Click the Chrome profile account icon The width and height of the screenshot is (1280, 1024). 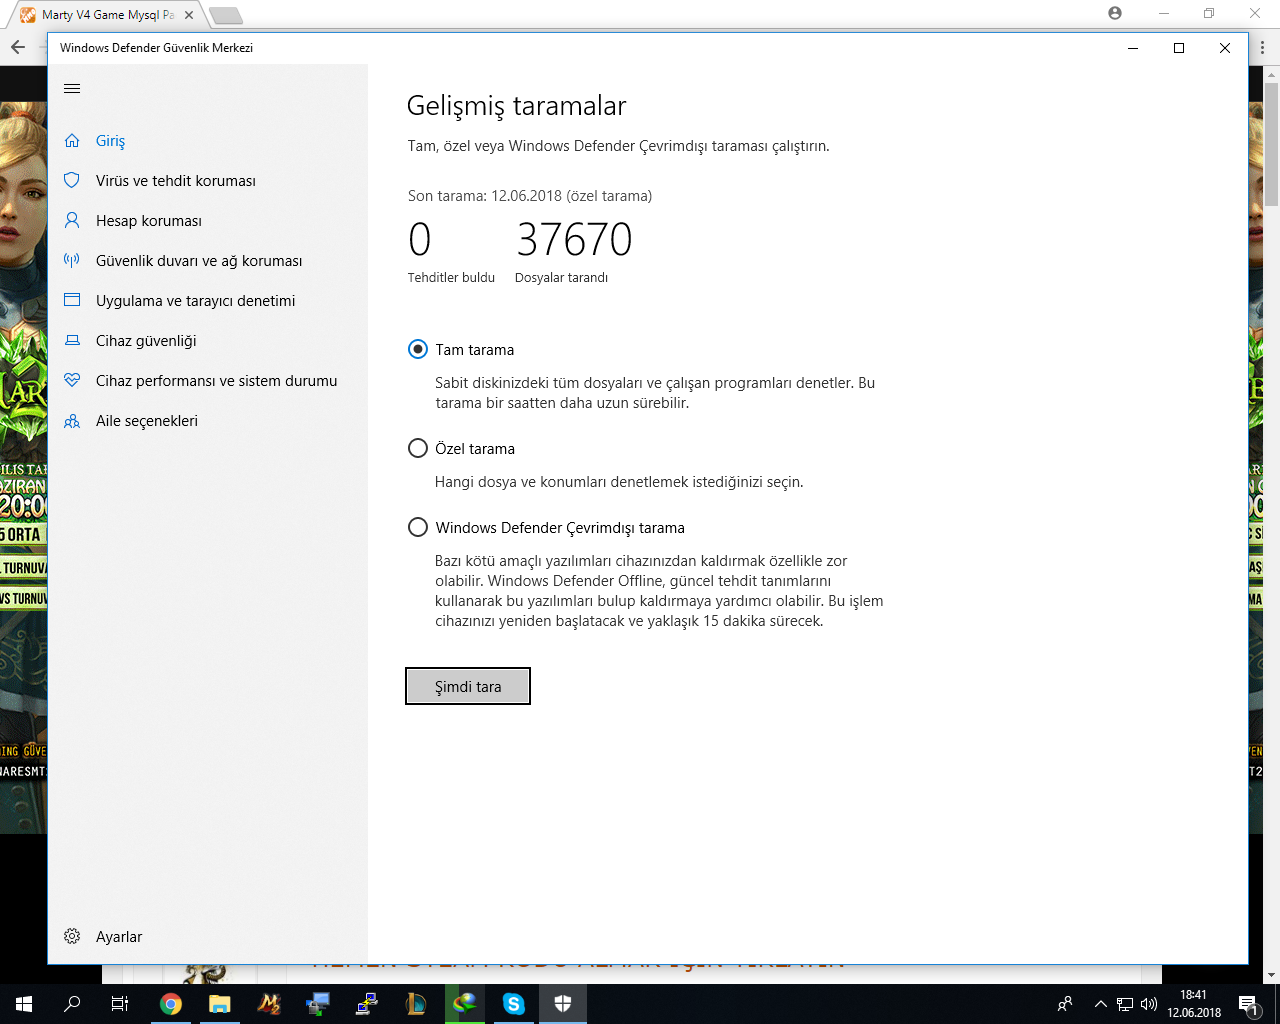click(1115, 13)
